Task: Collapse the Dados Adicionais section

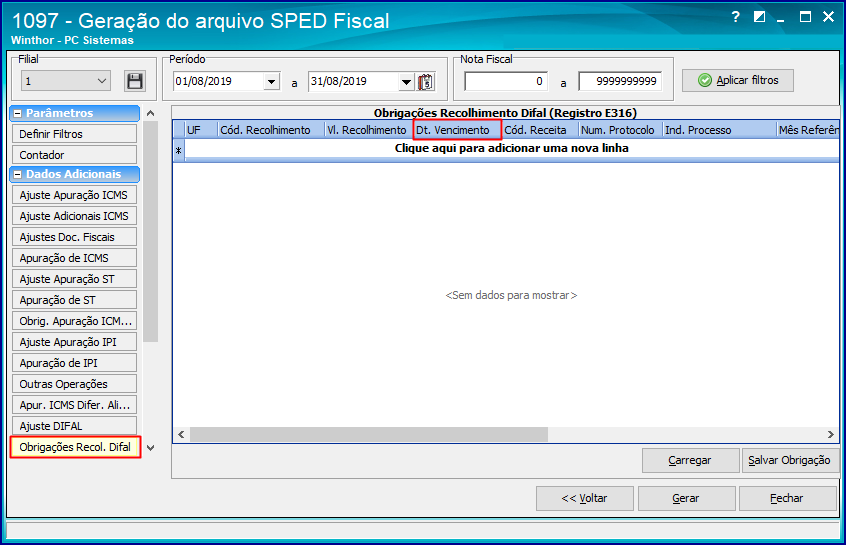Action: [18, 174]
